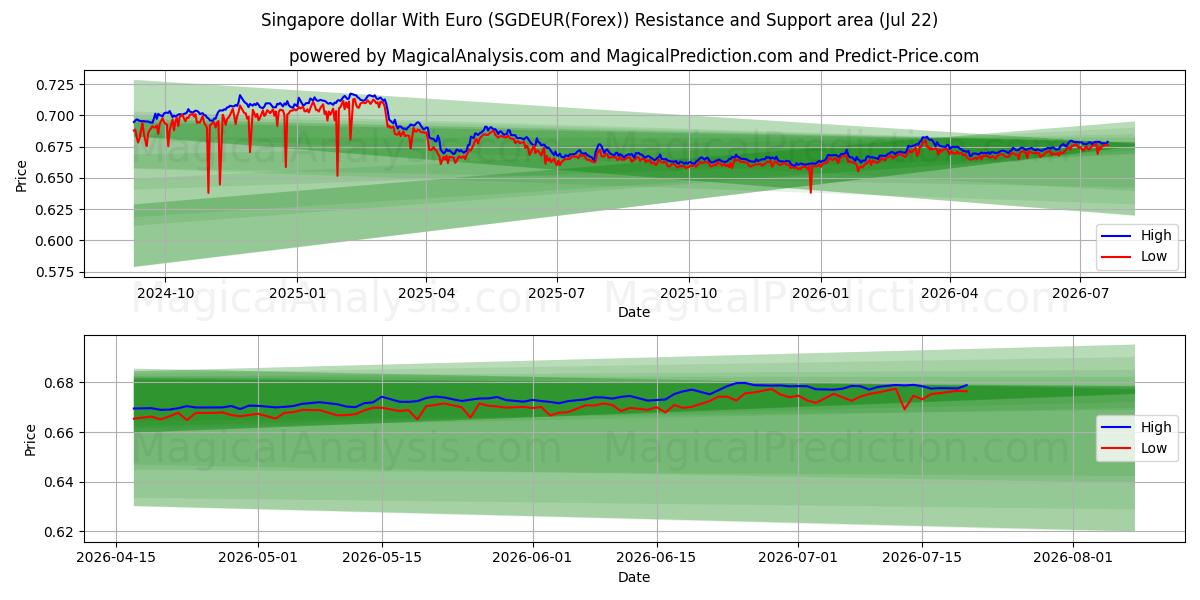Click the 0.675 price tick label
The height and width of the screenshot is (600, 1200).
tap(56, 147)
